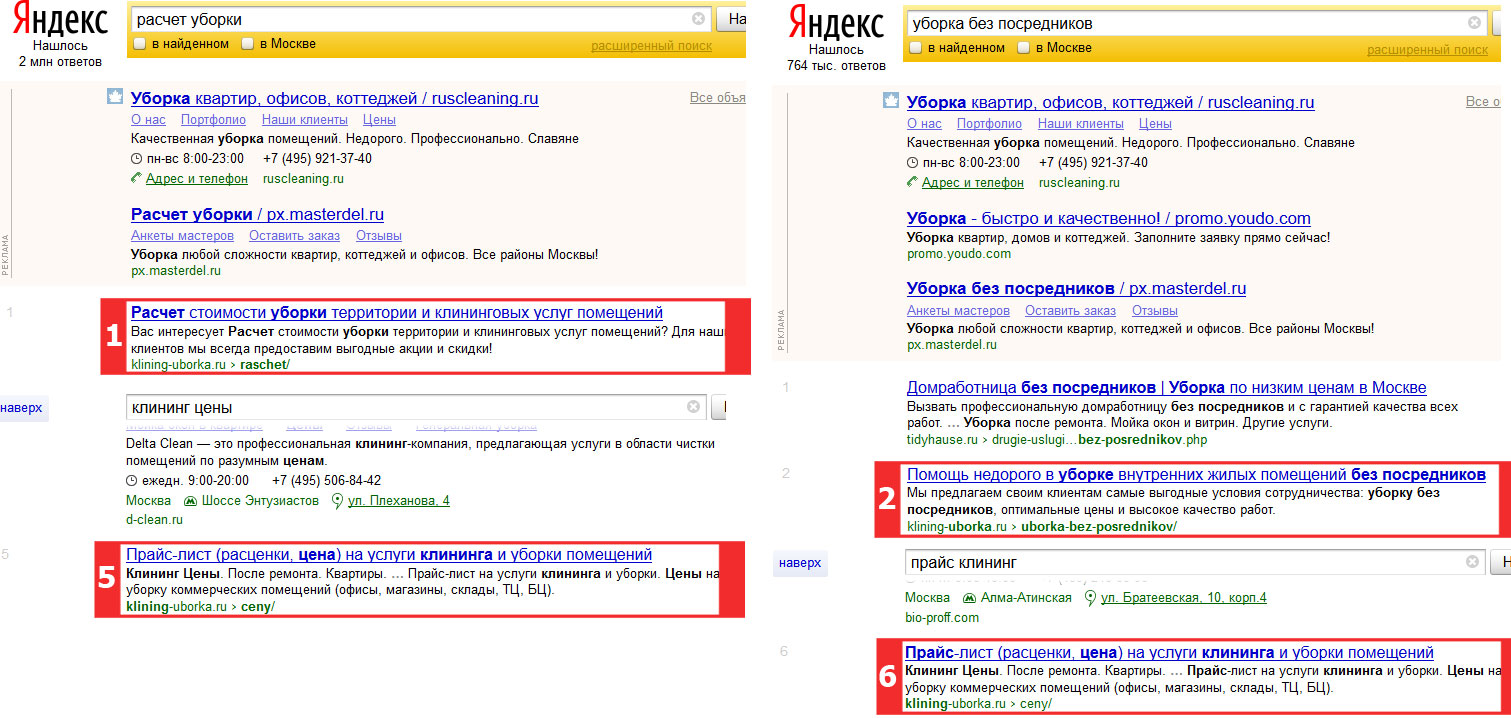
Task: Click 'bio-proff.com' green URL
Action: [941, 618]
